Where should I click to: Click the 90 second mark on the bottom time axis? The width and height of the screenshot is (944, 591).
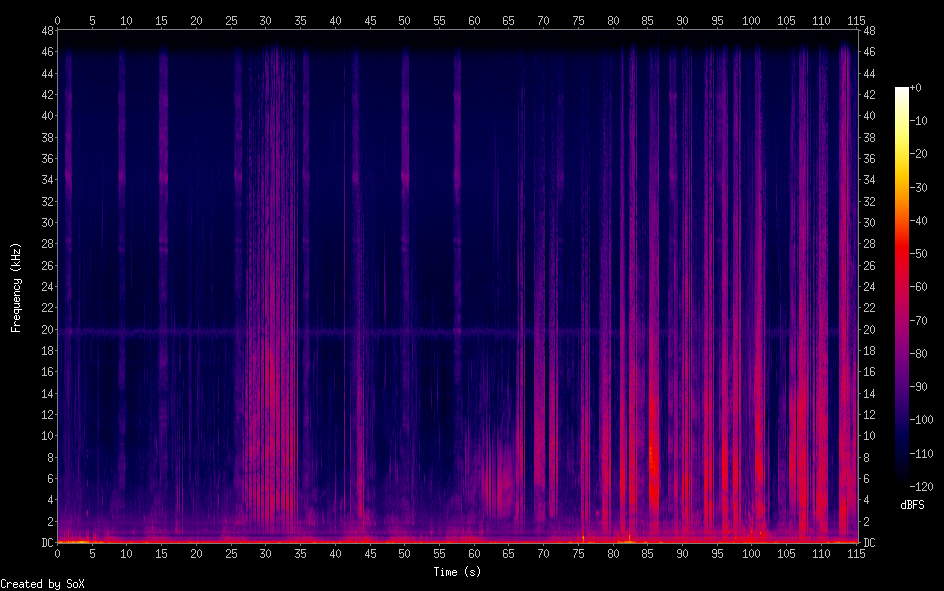pos(682,554)
